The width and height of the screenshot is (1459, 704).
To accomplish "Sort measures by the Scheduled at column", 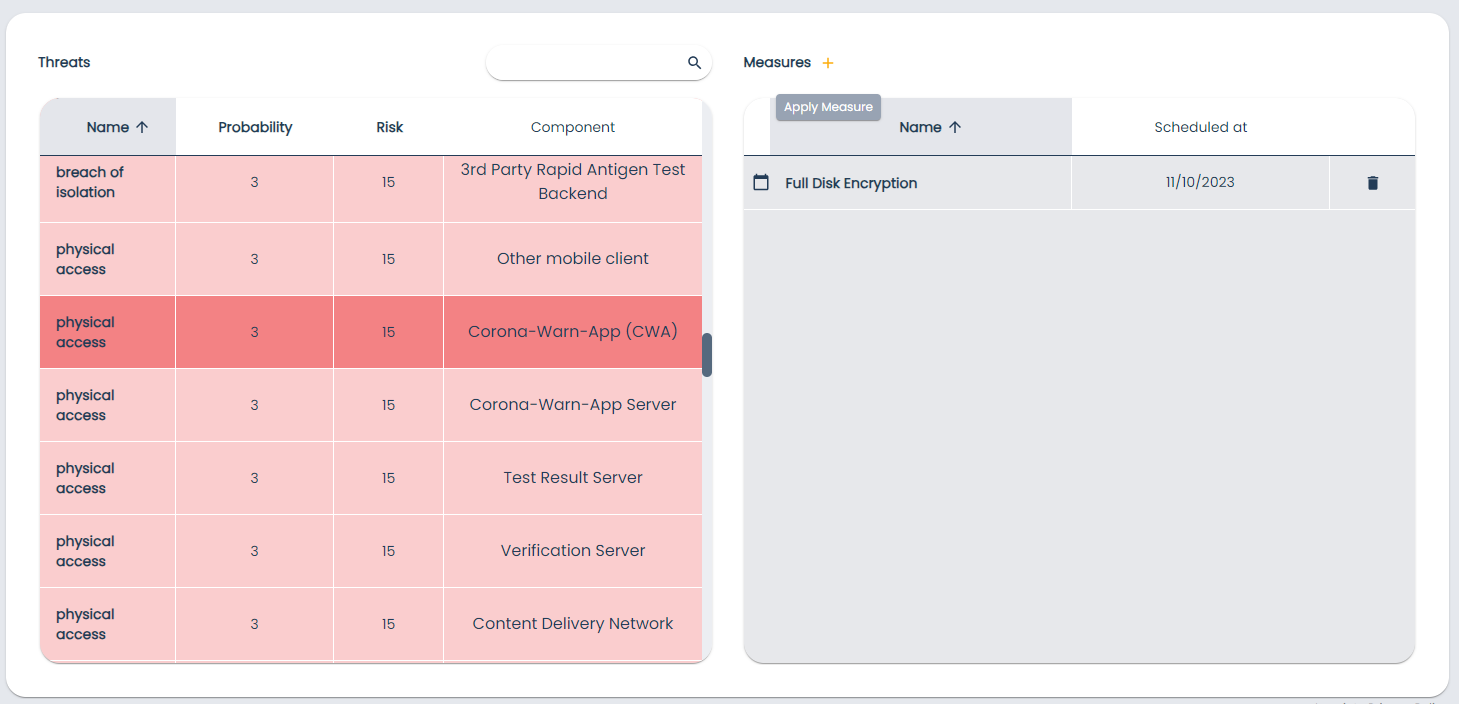I will coord(1200,127).
